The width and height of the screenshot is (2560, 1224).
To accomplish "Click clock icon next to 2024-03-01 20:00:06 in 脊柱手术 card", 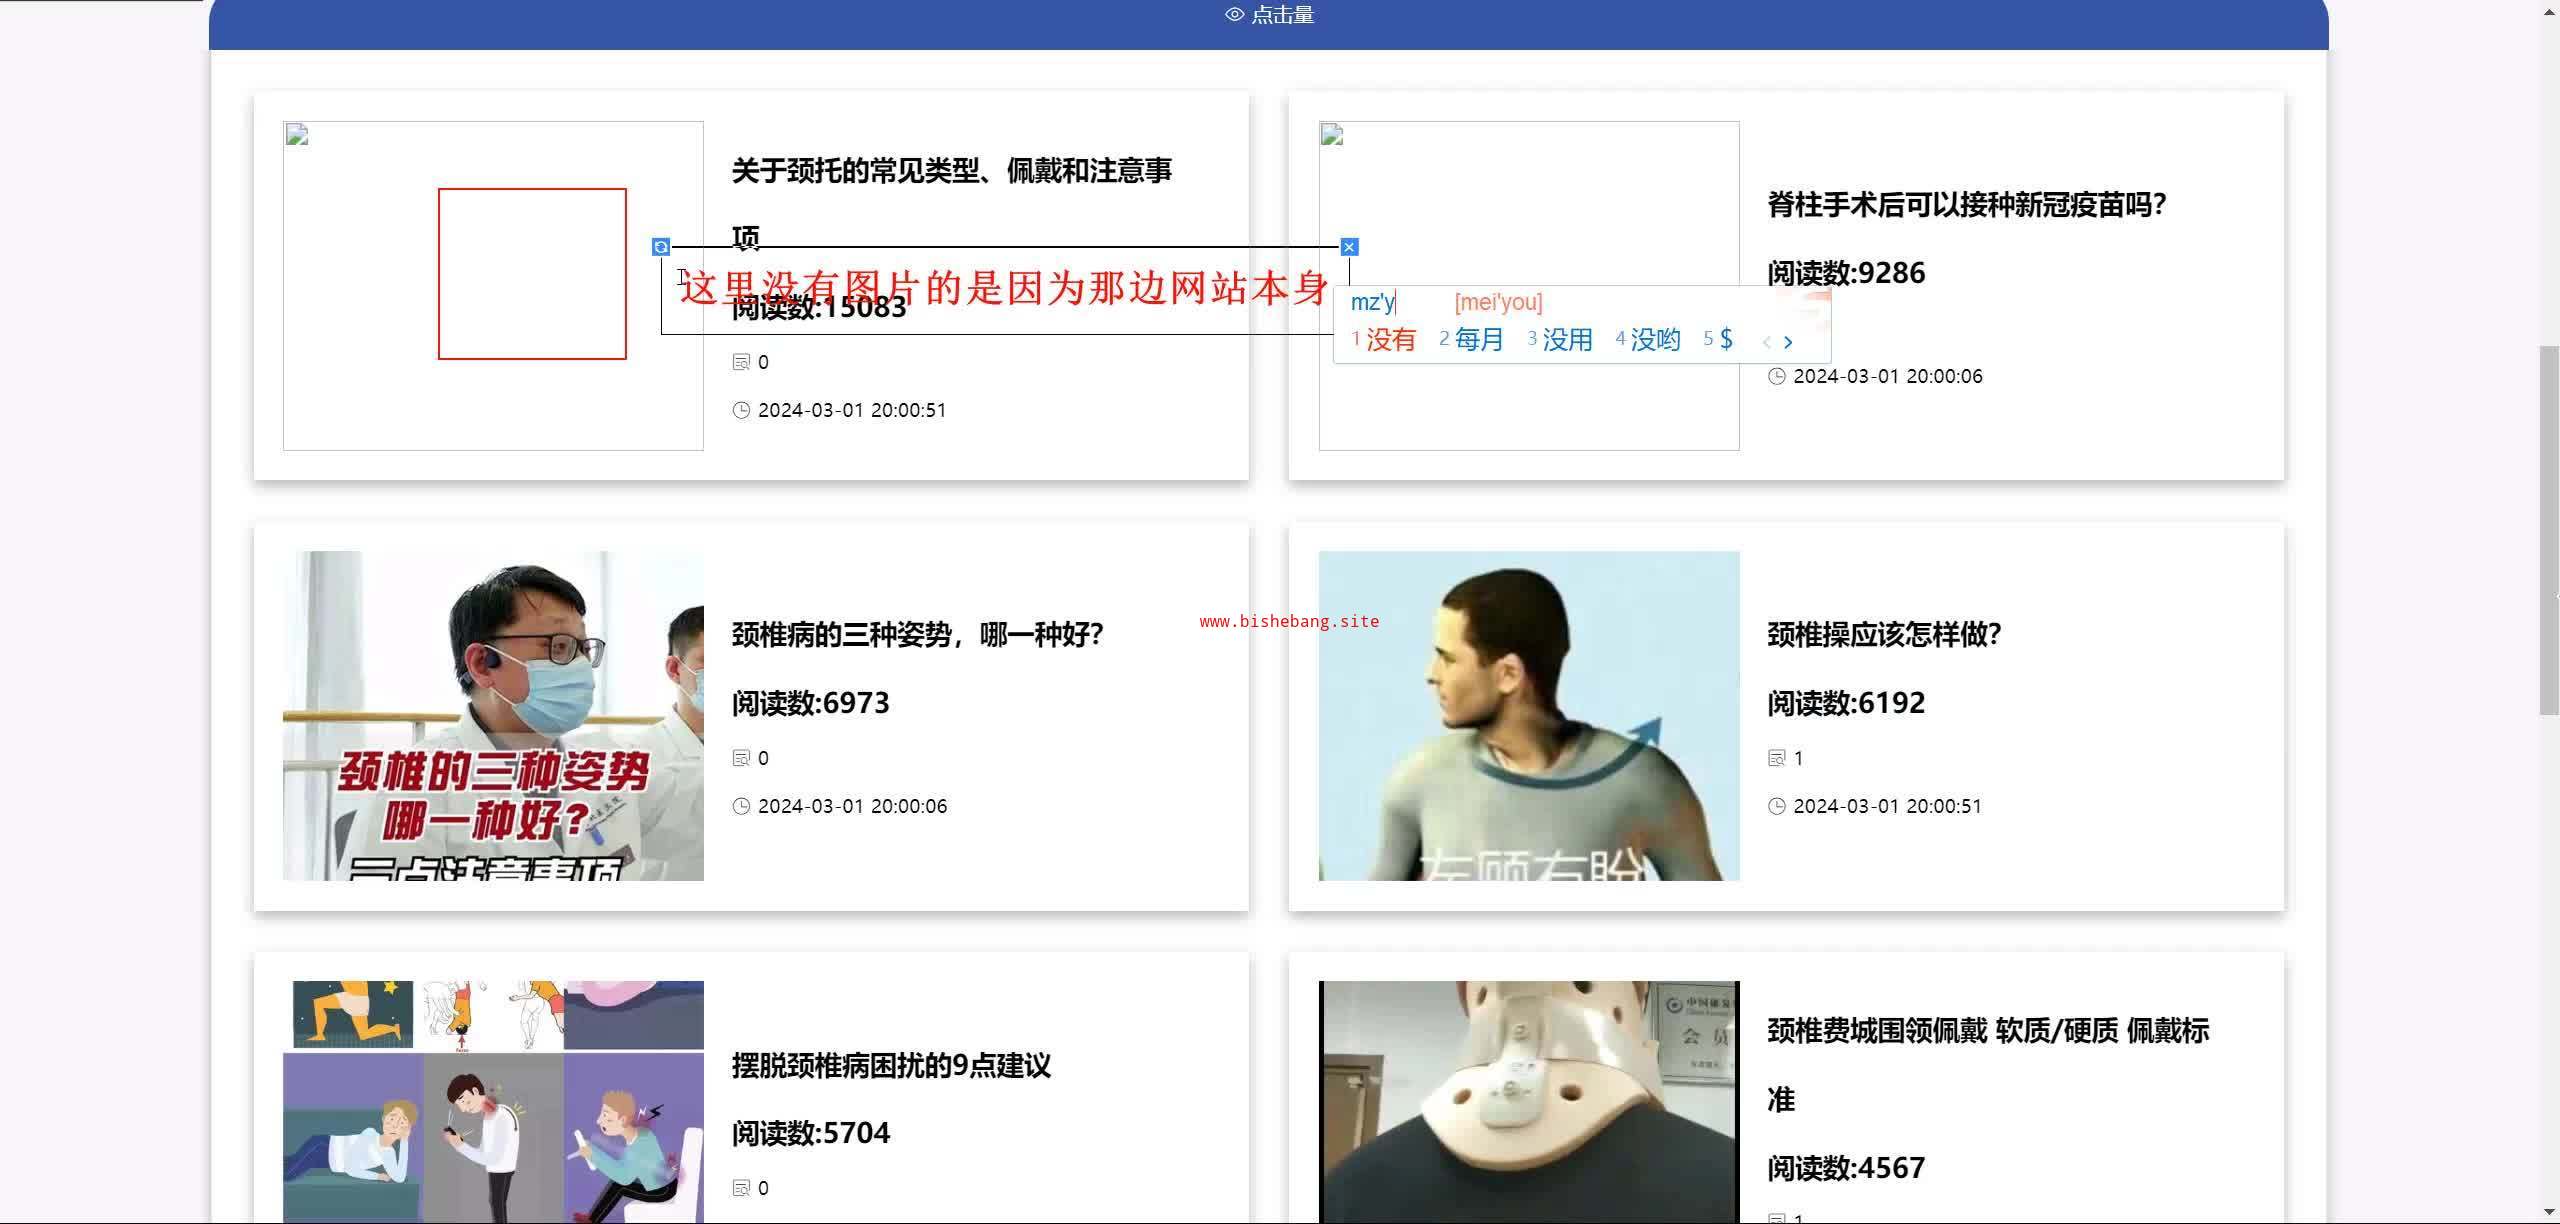I will click(x=1777, y=376).
